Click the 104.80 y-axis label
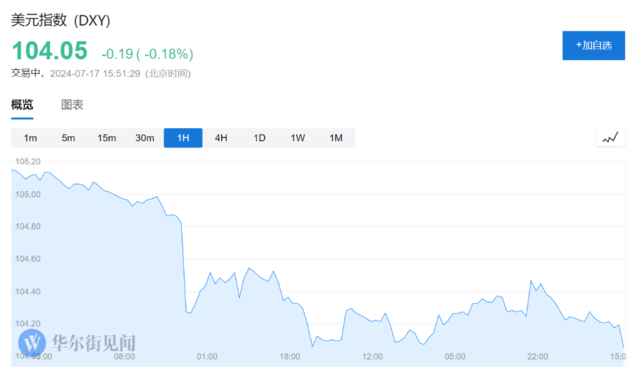This screenshot has width=640, height=375. (28, 226)
